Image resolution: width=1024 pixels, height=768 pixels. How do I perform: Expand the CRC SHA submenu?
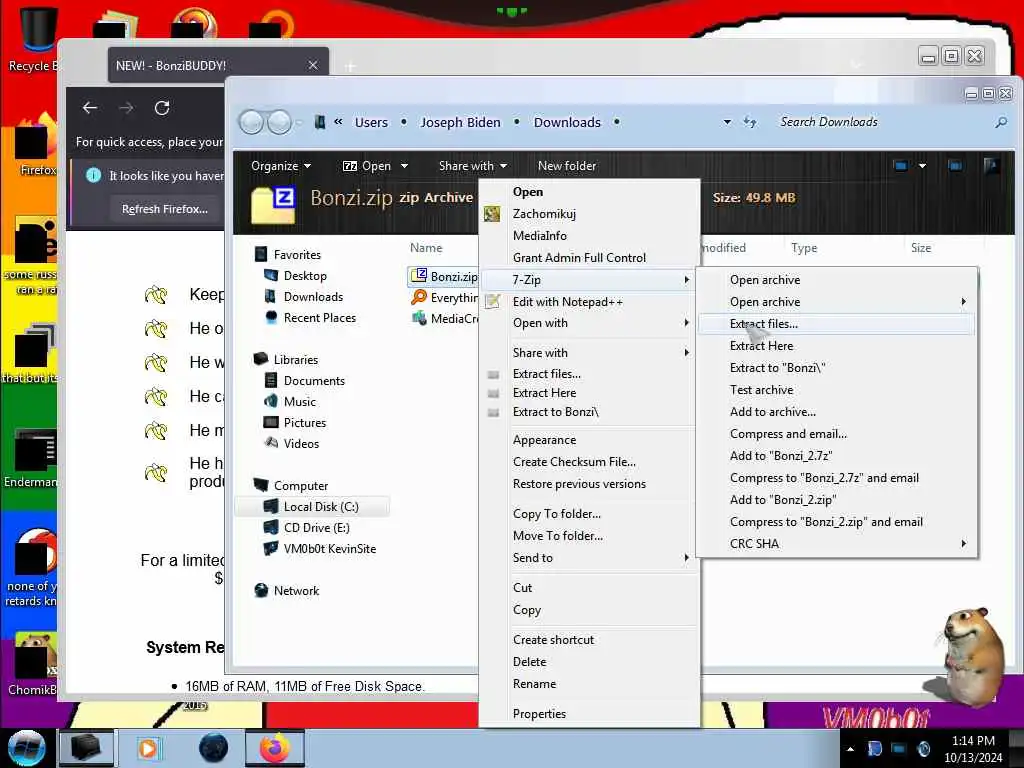[x=837, y=543]
